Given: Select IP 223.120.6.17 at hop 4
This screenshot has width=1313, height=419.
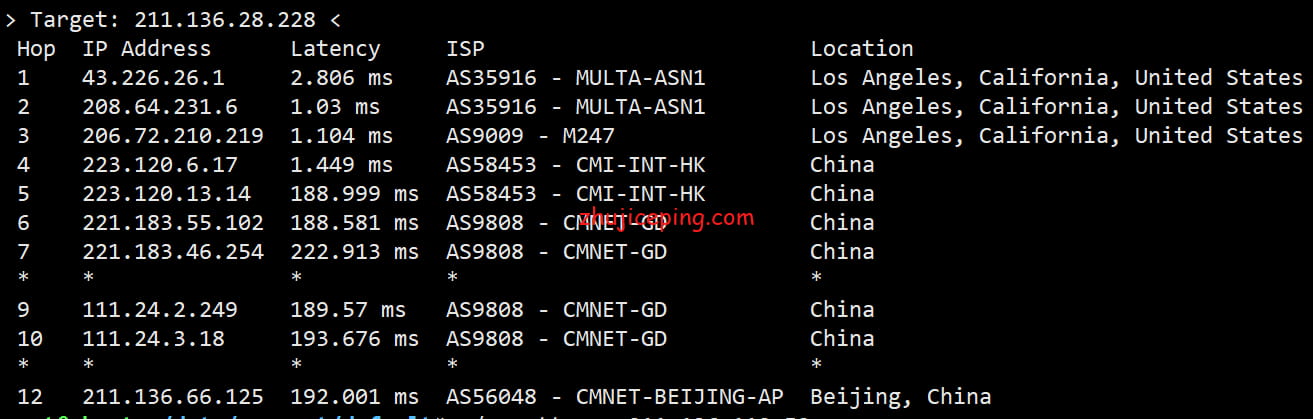Looking at the screenshot, I should click(x=147, y=164).
